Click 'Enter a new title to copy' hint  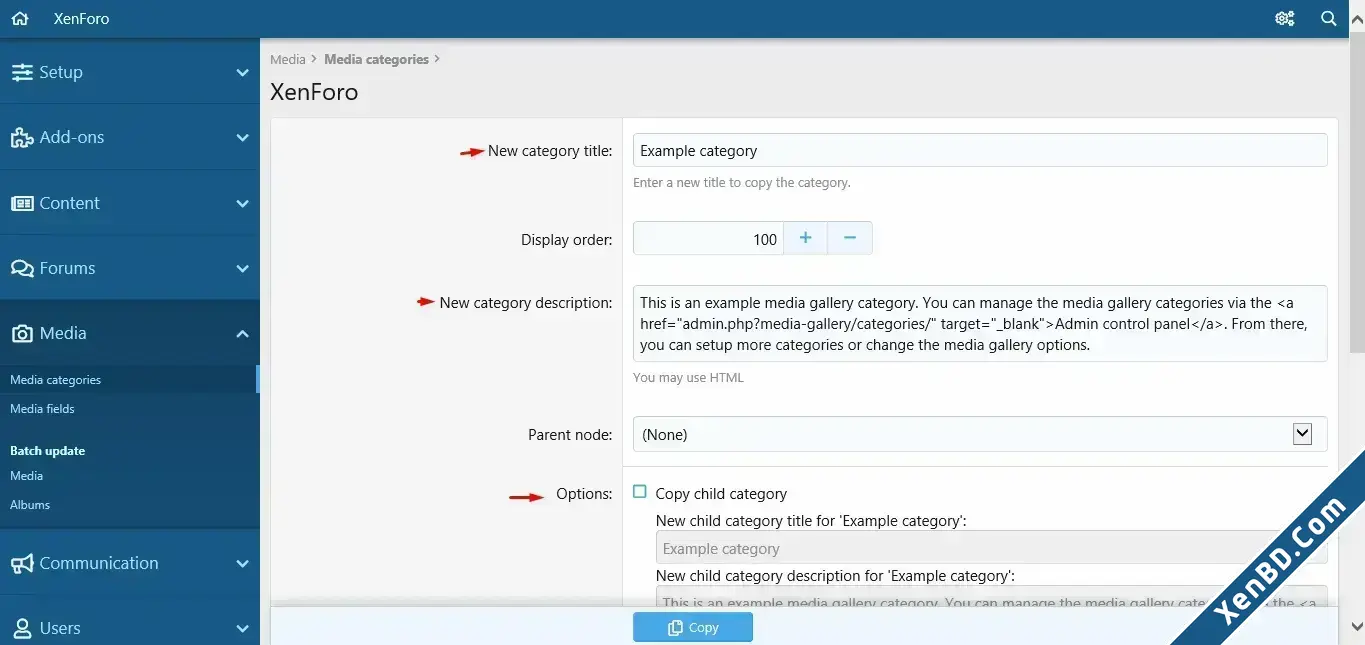click(742, 183)
